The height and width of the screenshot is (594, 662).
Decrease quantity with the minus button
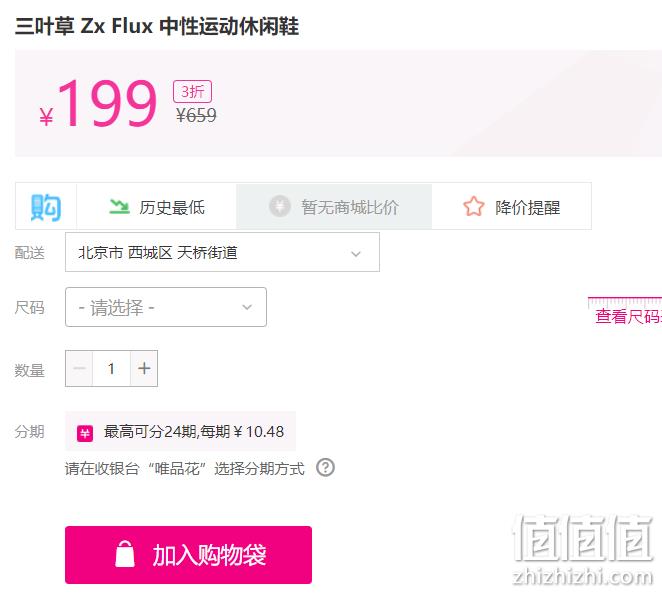[79, 368]
